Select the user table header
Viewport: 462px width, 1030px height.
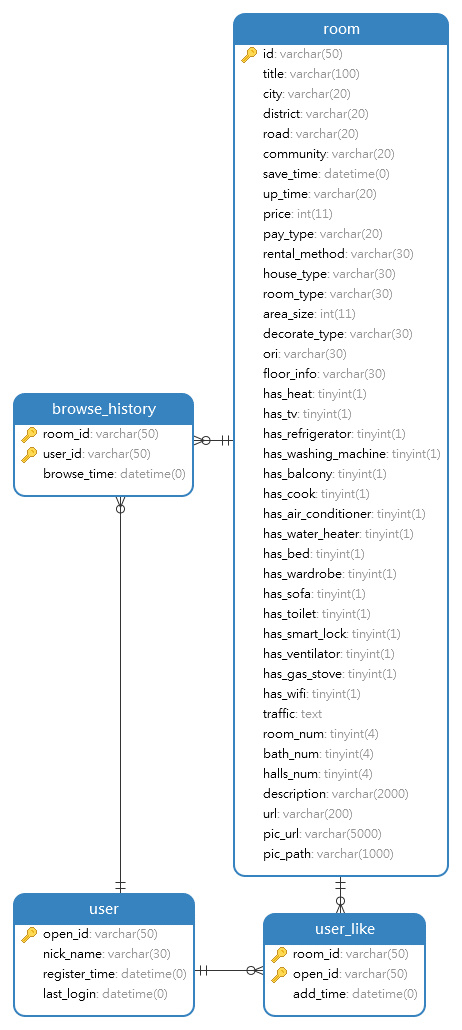104,908
